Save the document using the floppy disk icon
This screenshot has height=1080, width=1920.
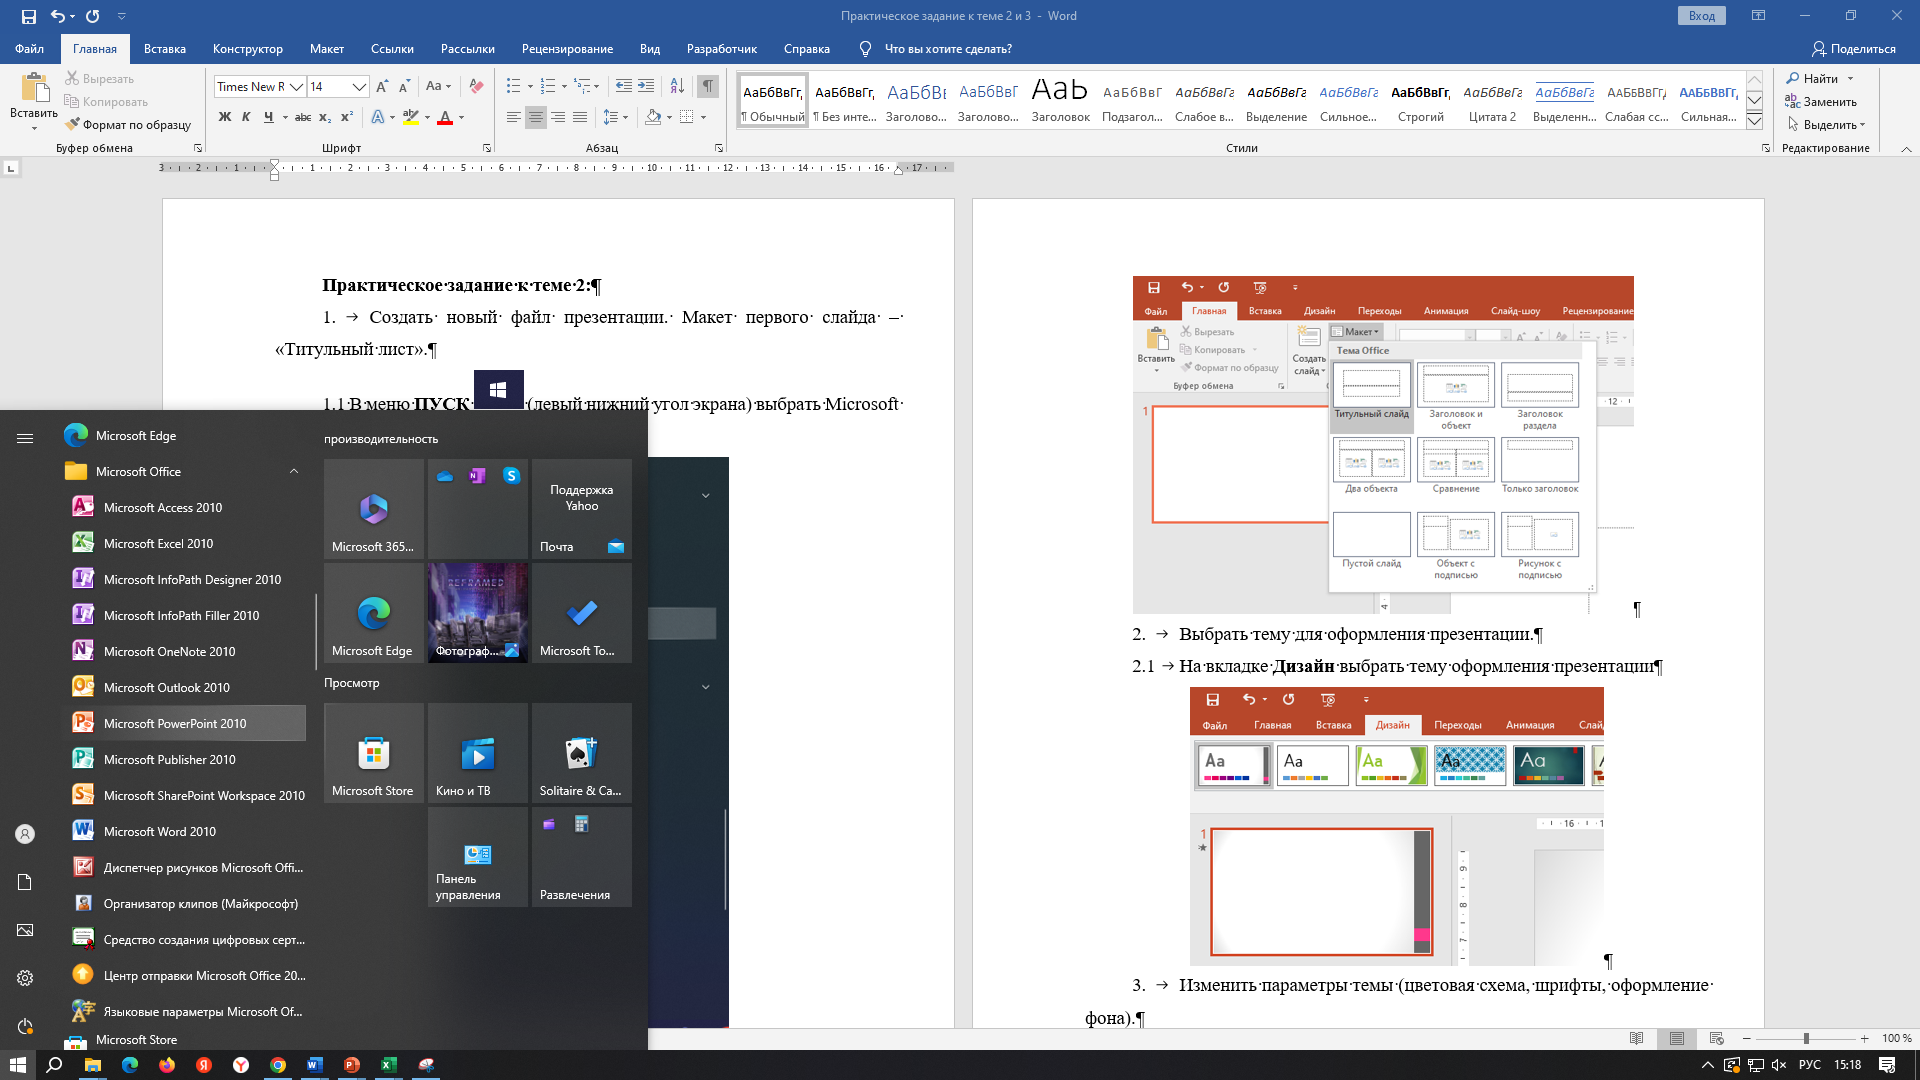click(28, 16)
